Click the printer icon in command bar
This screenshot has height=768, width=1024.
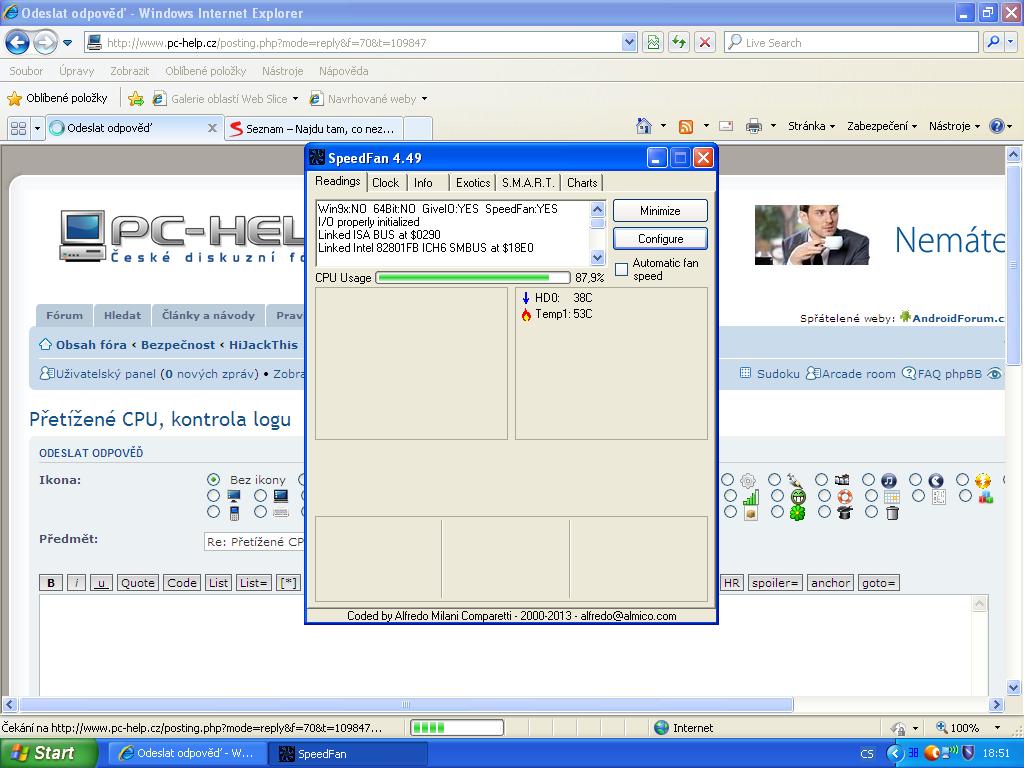[754, 126]
